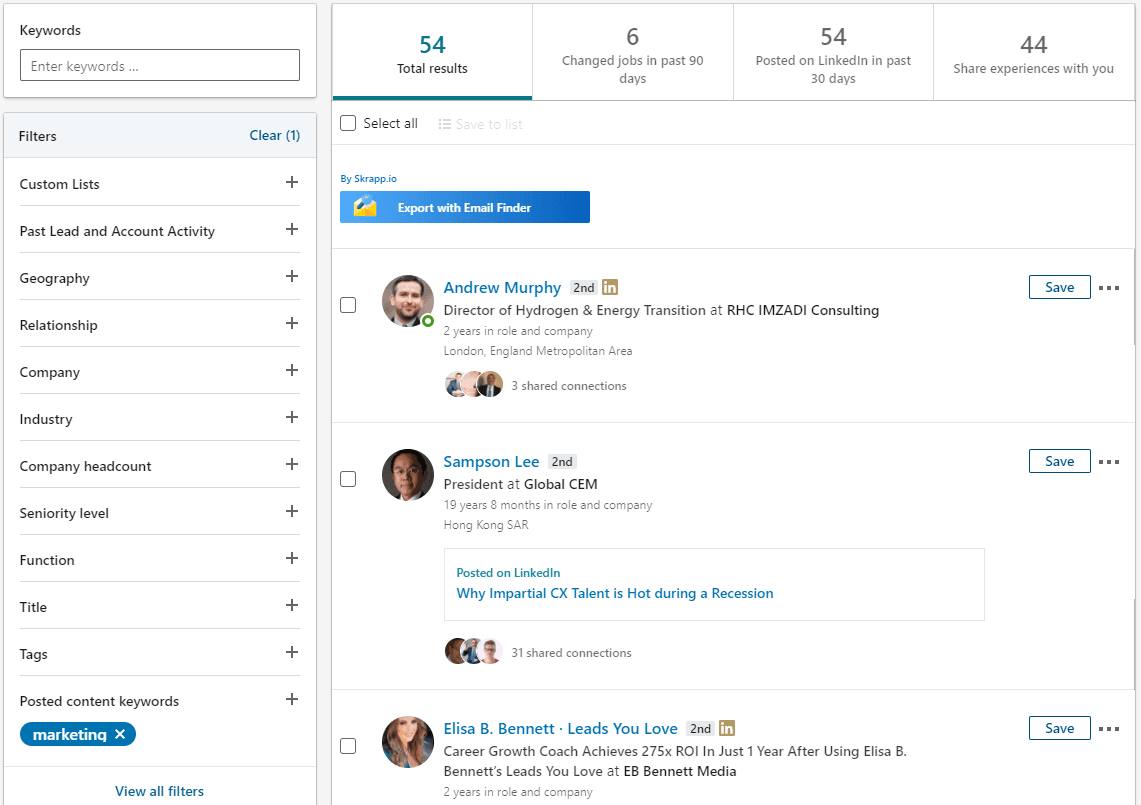Open Elisa B. Bennett's profile name link
This screenshot has height=805, width=1141.
560,729
